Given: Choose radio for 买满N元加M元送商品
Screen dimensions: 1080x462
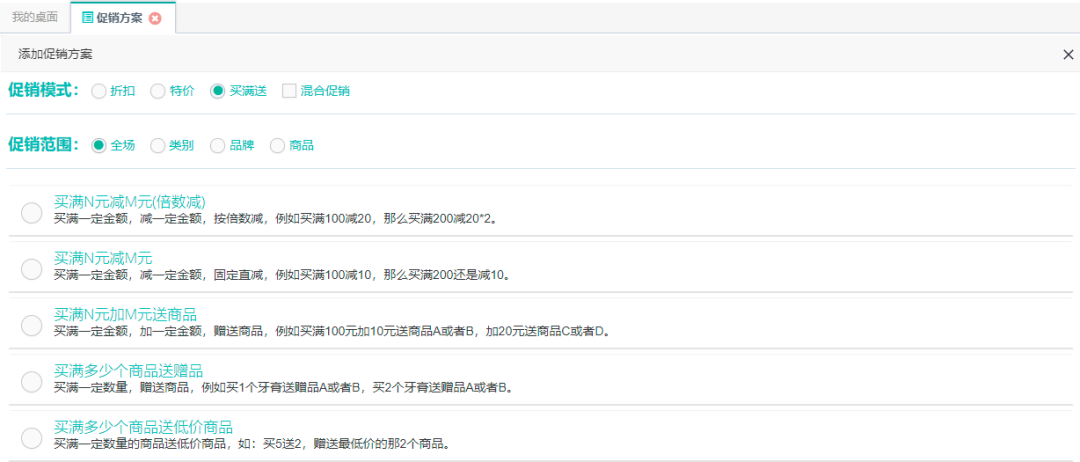Looking at the screenshot, I should [31, 325].
